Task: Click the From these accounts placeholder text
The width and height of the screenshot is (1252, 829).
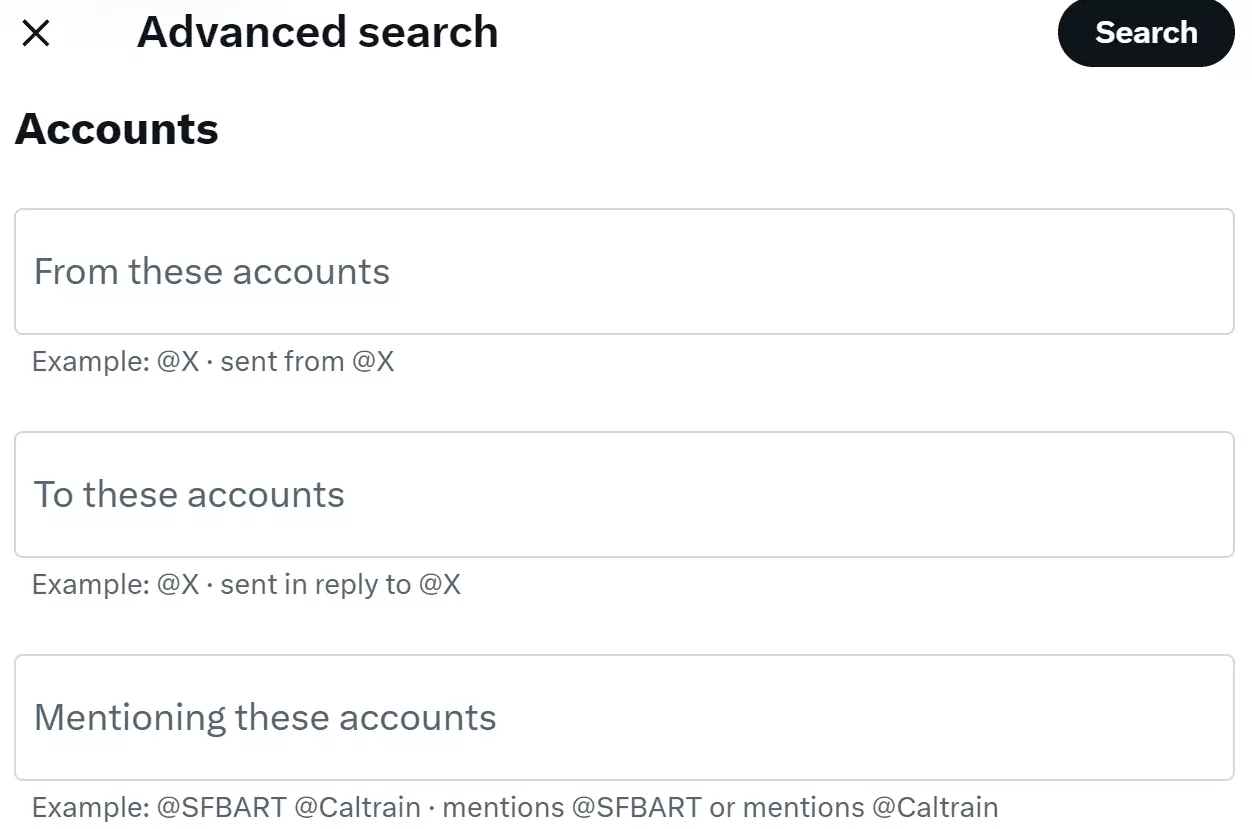Action: pyautogui.click(x=211, y=271)
